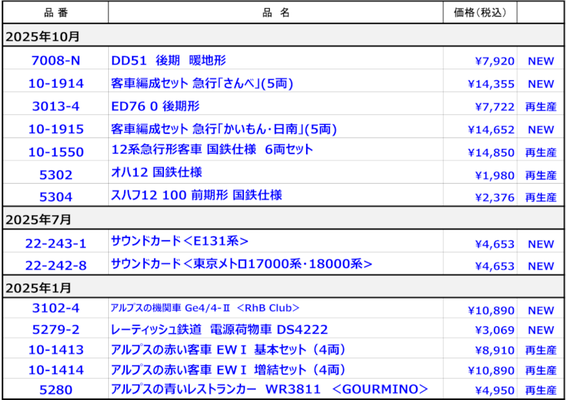Open 客車編成セット 急行「さんべ」(5両) link

point(202,84)
